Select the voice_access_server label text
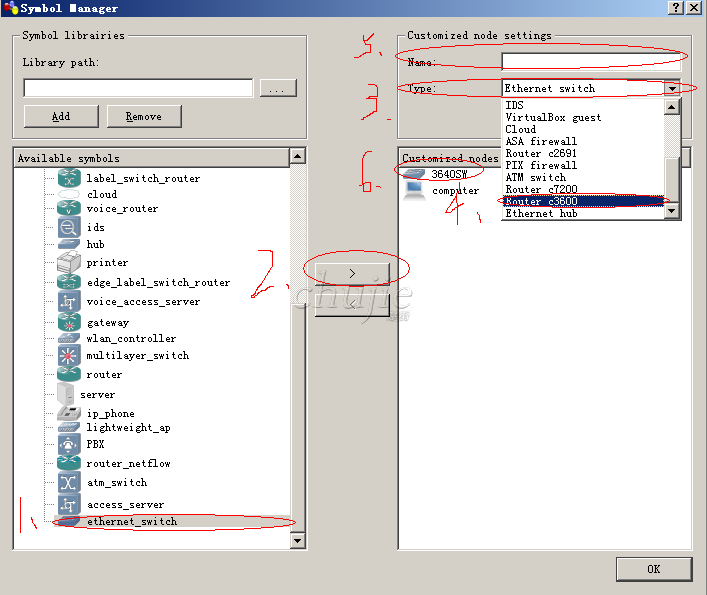707x595 pixels. pos(143,302)
